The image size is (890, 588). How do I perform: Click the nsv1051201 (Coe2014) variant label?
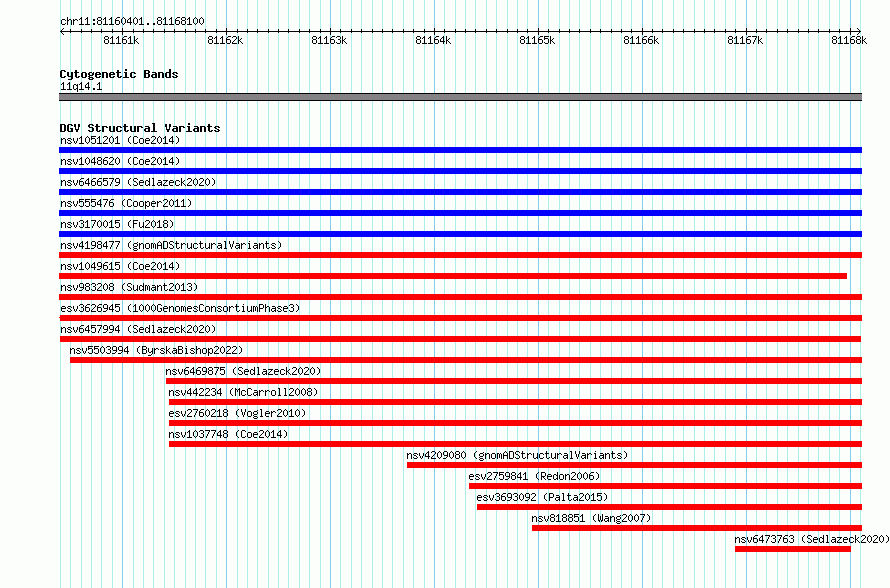120,140
